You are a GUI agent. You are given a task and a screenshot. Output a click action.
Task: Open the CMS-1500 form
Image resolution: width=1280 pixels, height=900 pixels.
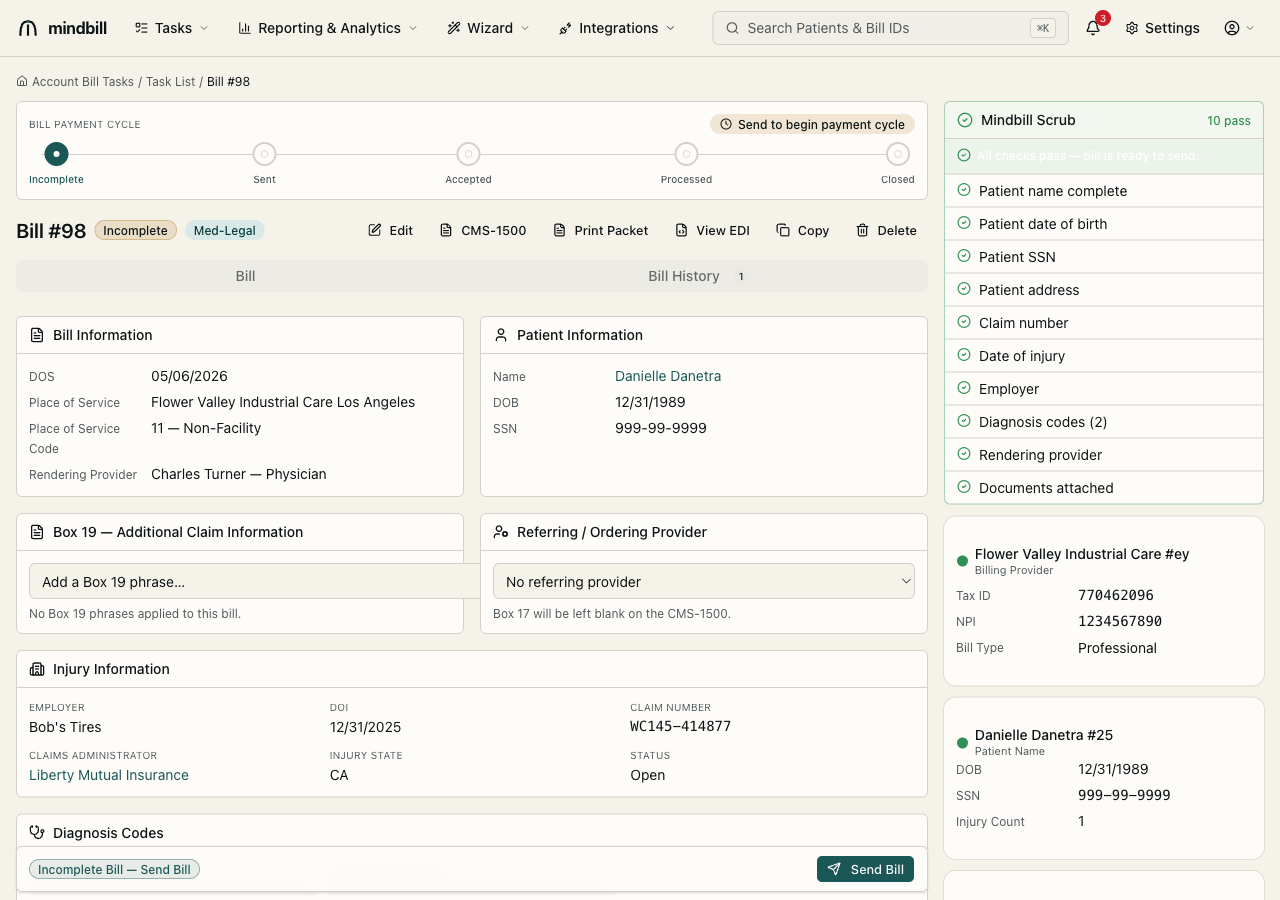click(483, 230)
